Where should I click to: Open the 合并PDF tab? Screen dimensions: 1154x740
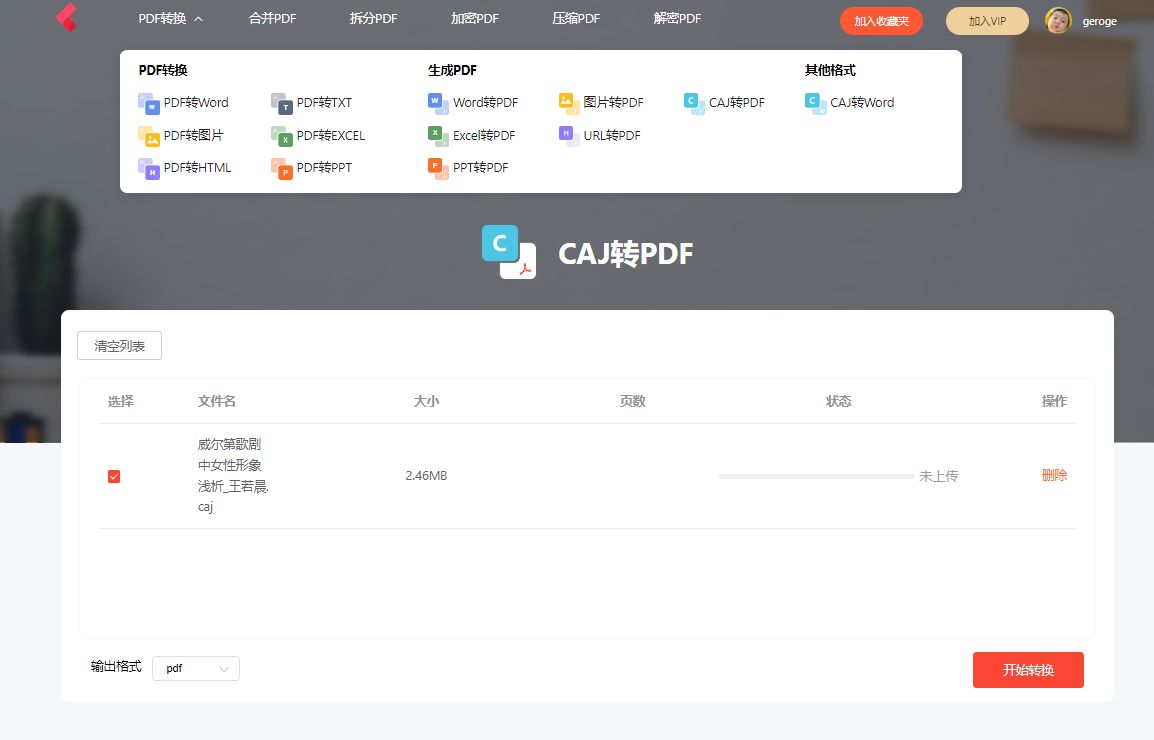[272, 18]
